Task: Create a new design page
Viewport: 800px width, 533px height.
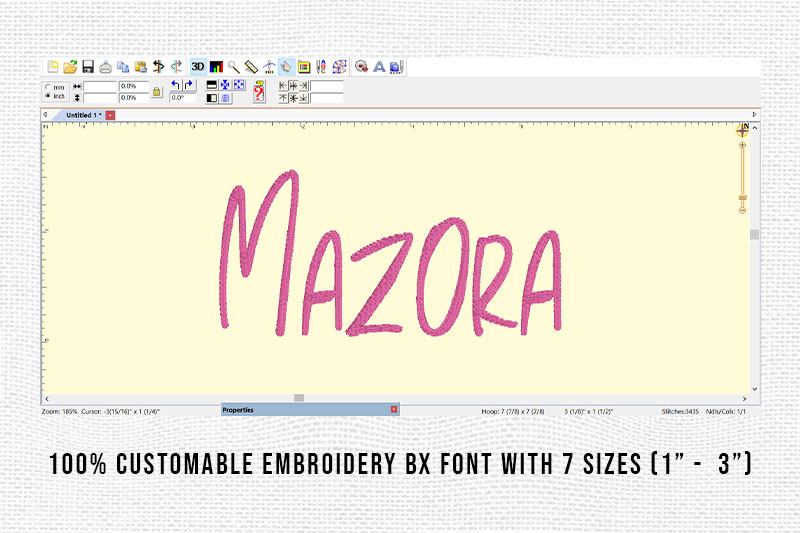Action: pos(53,67)
